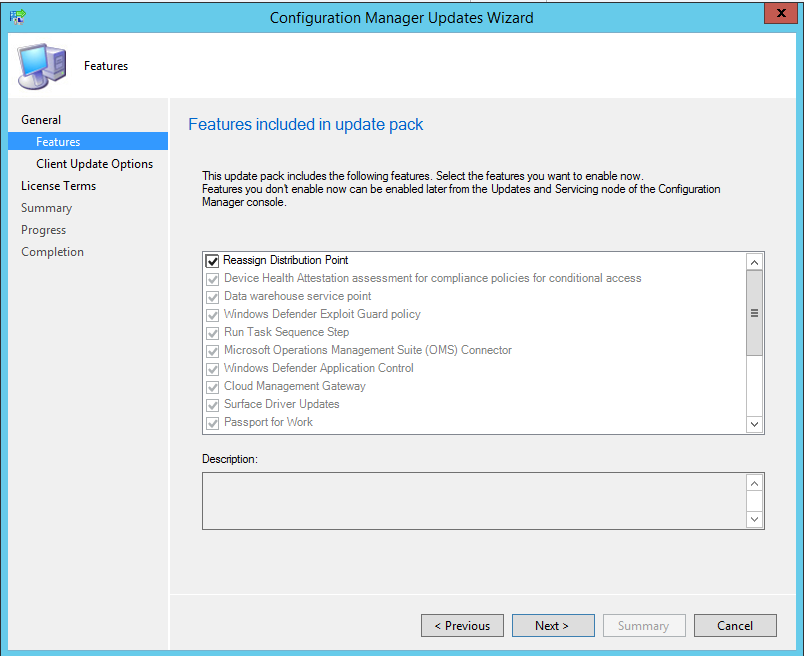804x656 pixels.
Task: Check Windows Defender Exploit Guard policy
Action: coord(212,314)
